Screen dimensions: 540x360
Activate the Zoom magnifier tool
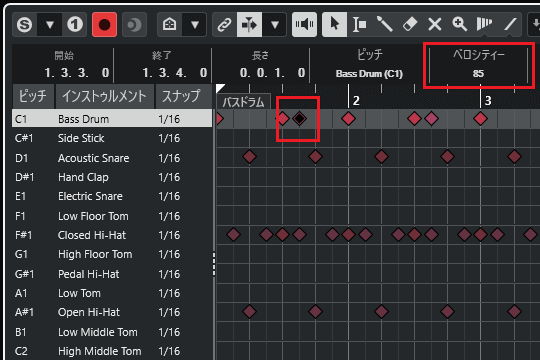(x=460, y=24)
